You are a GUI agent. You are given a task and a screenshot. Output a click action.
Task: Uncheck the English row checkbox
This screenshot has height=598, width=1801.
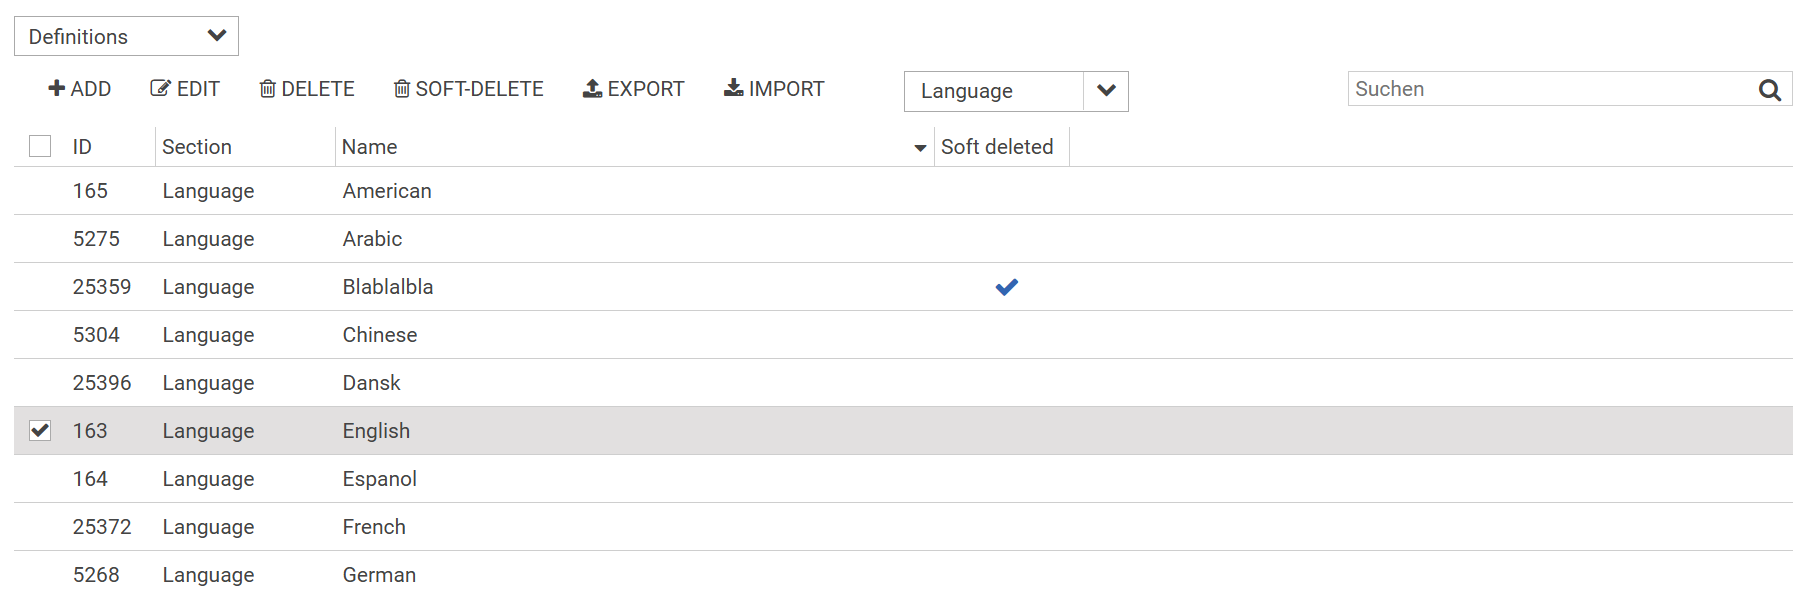pyautogui.click(x=40, y=431)
